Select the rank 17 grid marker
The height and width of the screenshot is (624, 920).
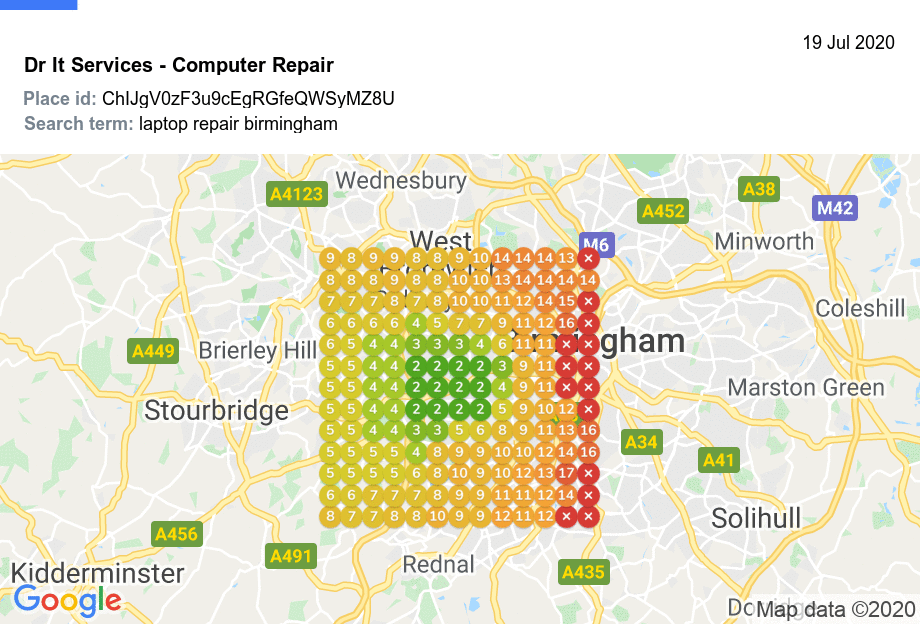[x=566, y=473]
